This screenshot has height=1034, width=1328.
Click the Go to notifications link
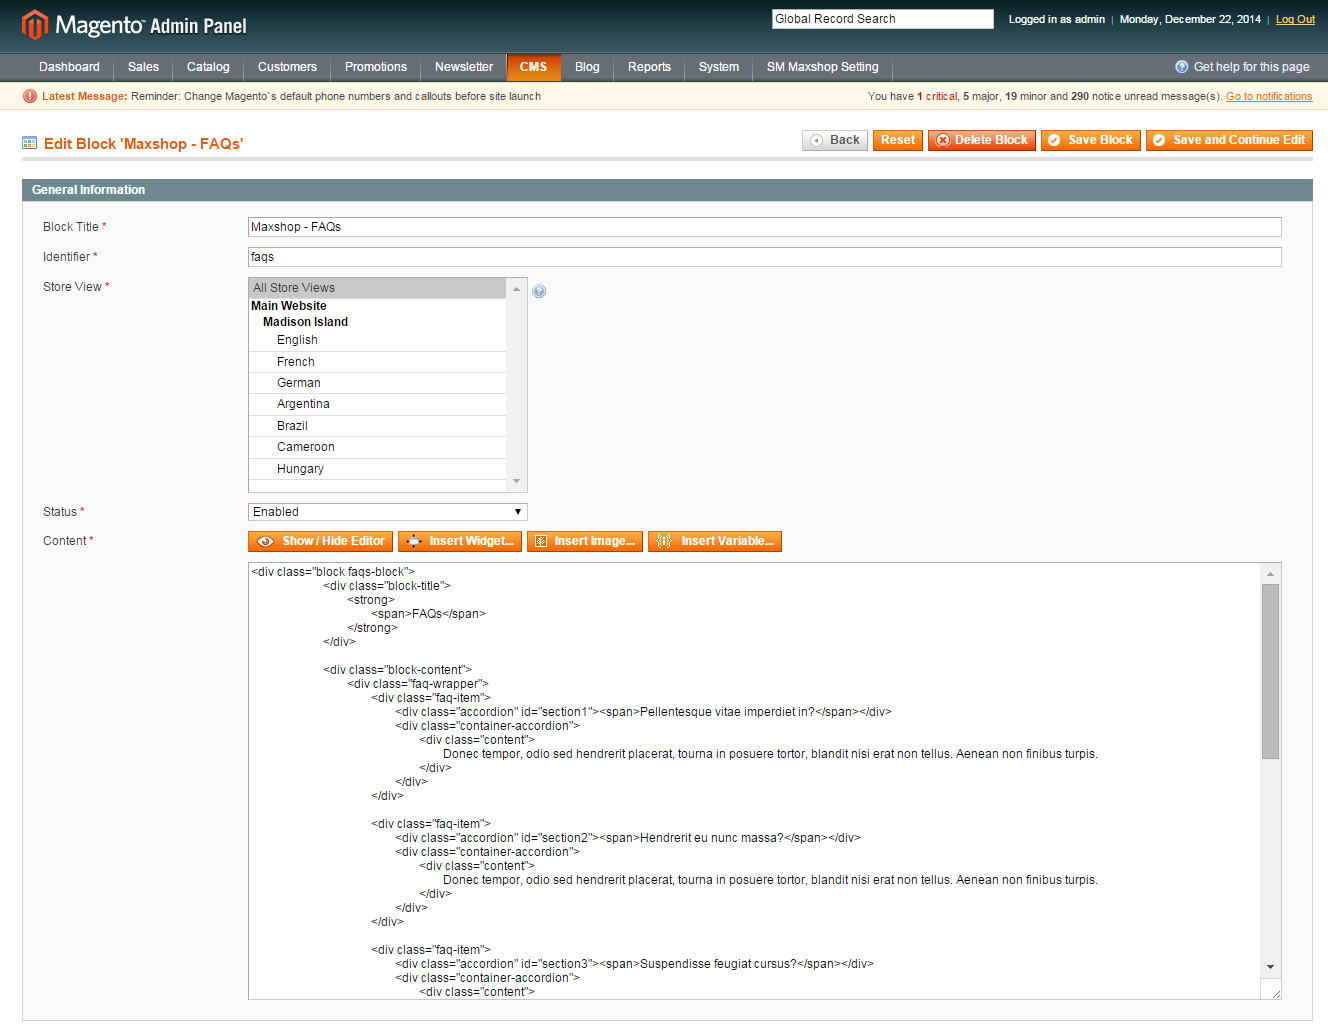click(1269, 96)
